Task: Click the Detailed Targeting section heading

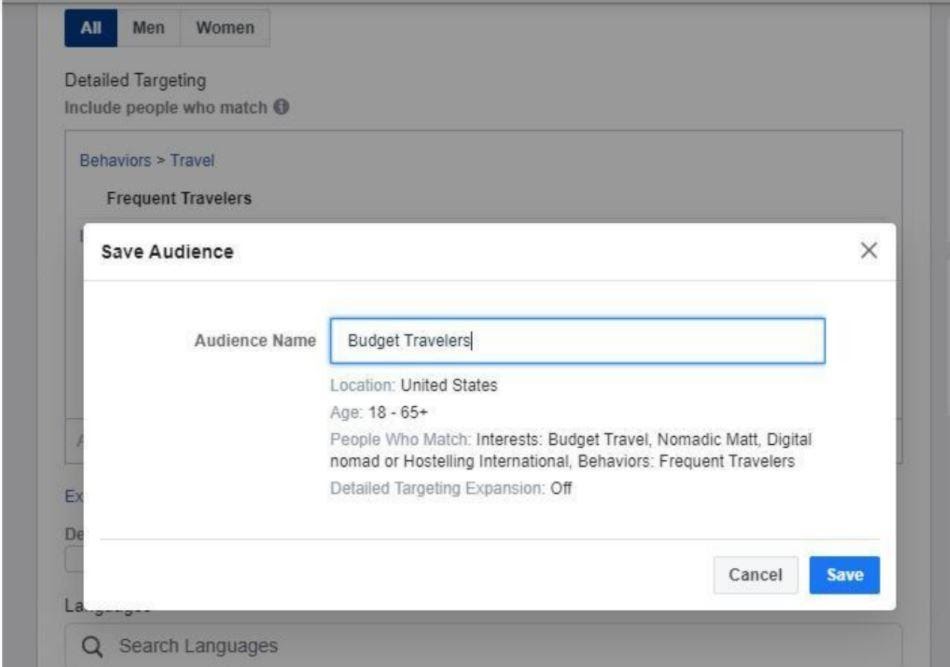Action: pyautogui.click(x=134, y=80)
